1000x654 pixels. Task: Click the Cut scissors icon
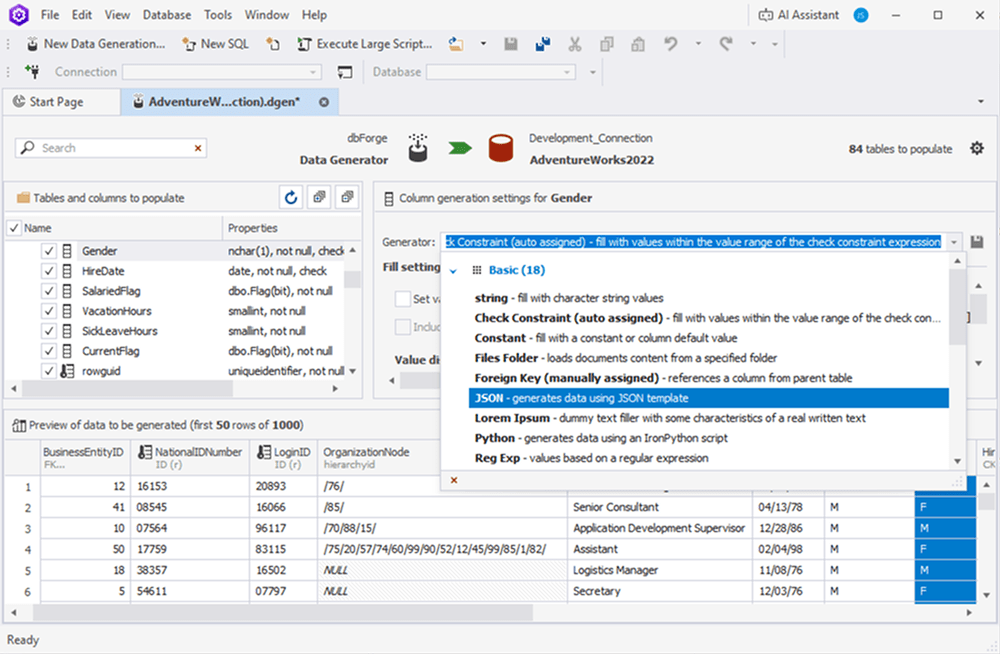point(575,44)
